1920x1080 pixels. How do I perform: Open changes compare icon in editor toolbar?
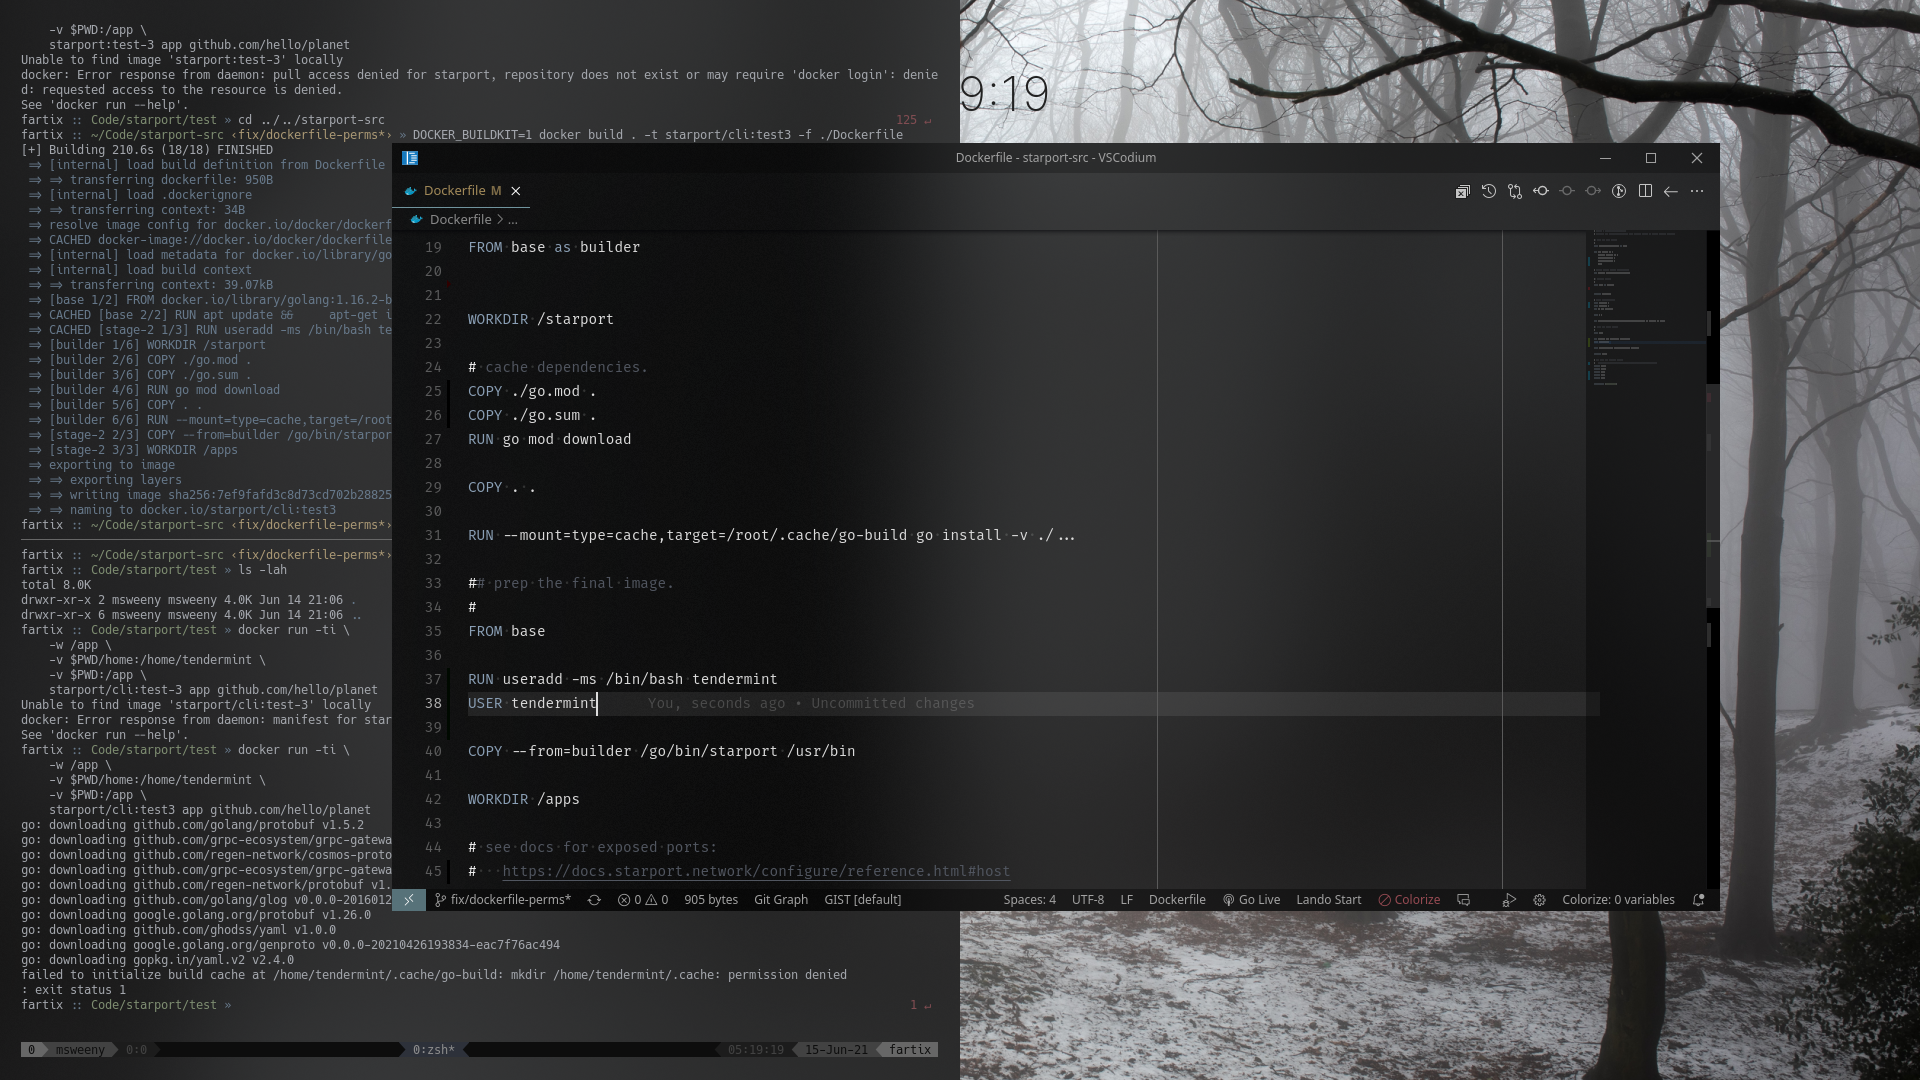(x=1514, y=191)
